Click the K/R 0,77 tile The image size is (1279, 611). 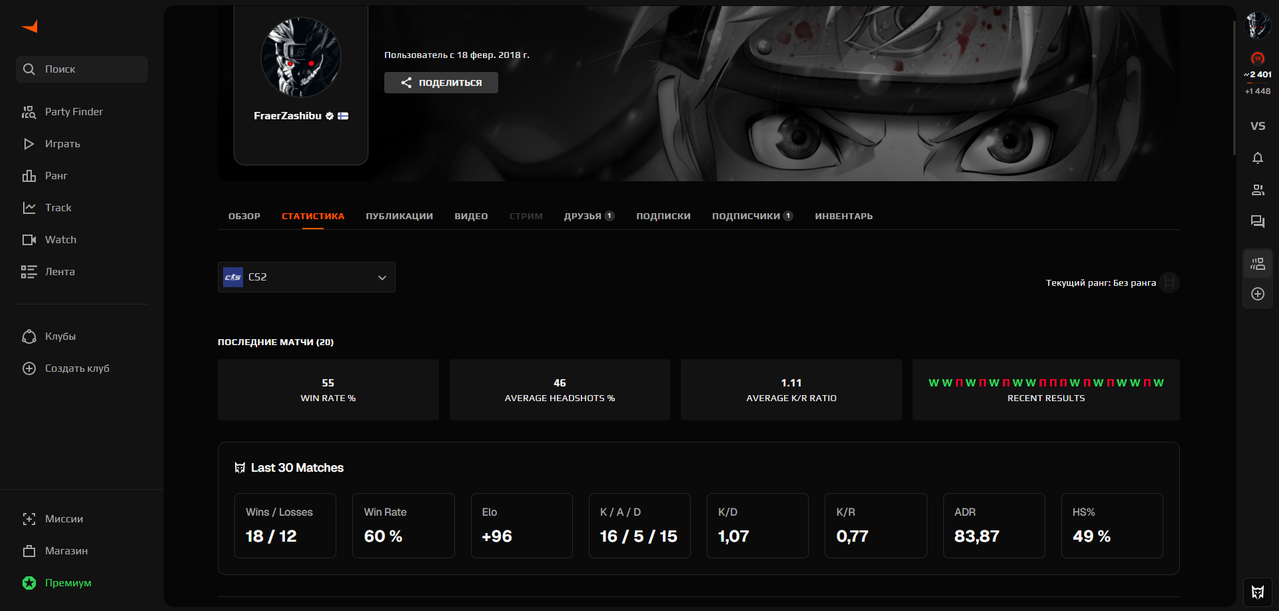(x=875, y=525)
